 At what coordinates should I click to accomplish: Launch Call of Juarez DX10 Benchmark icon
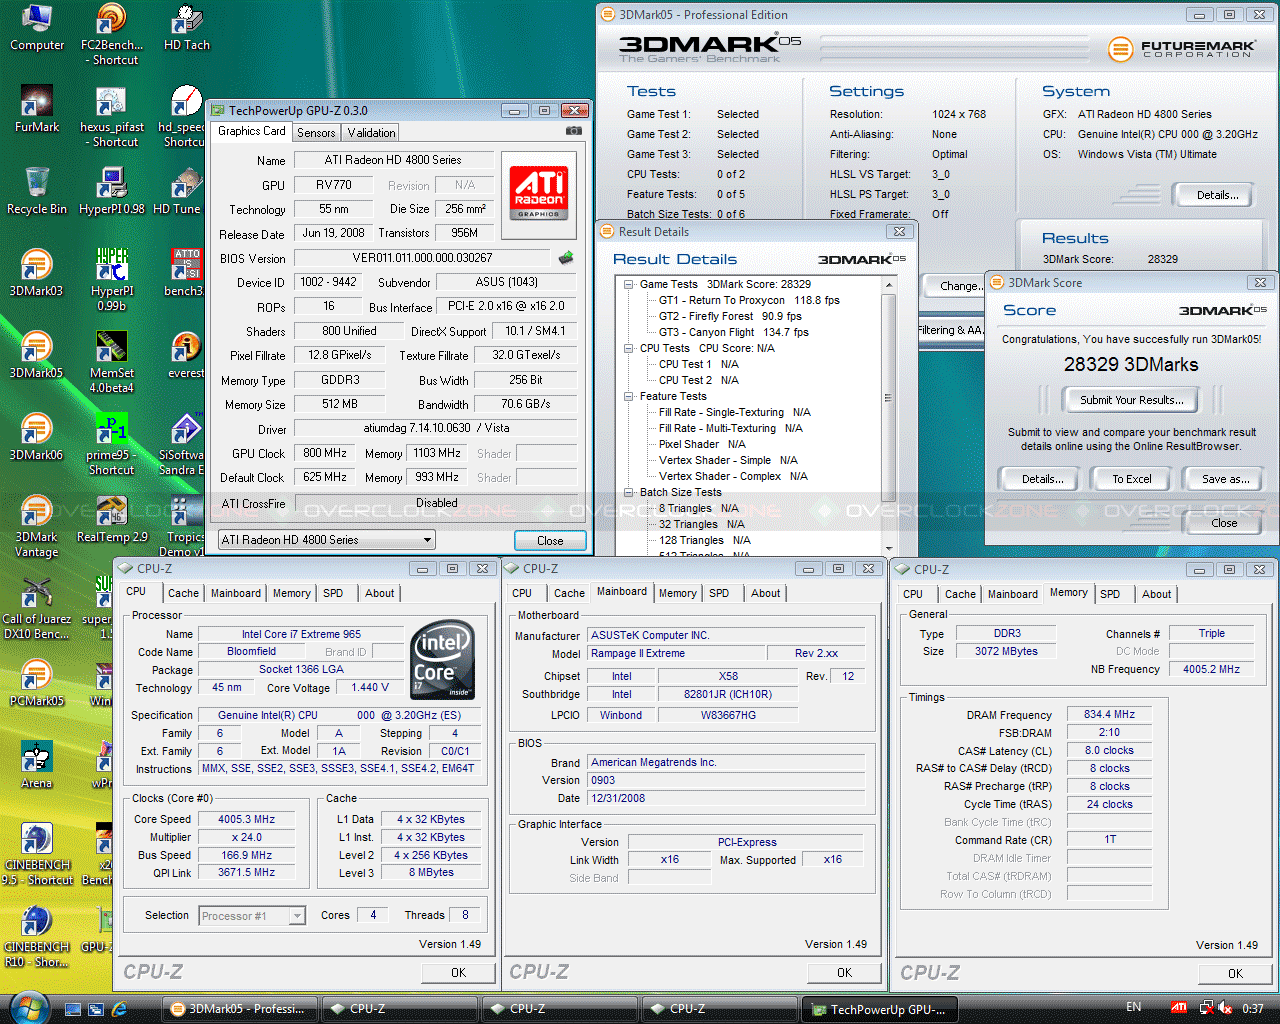tap(37, 609)
